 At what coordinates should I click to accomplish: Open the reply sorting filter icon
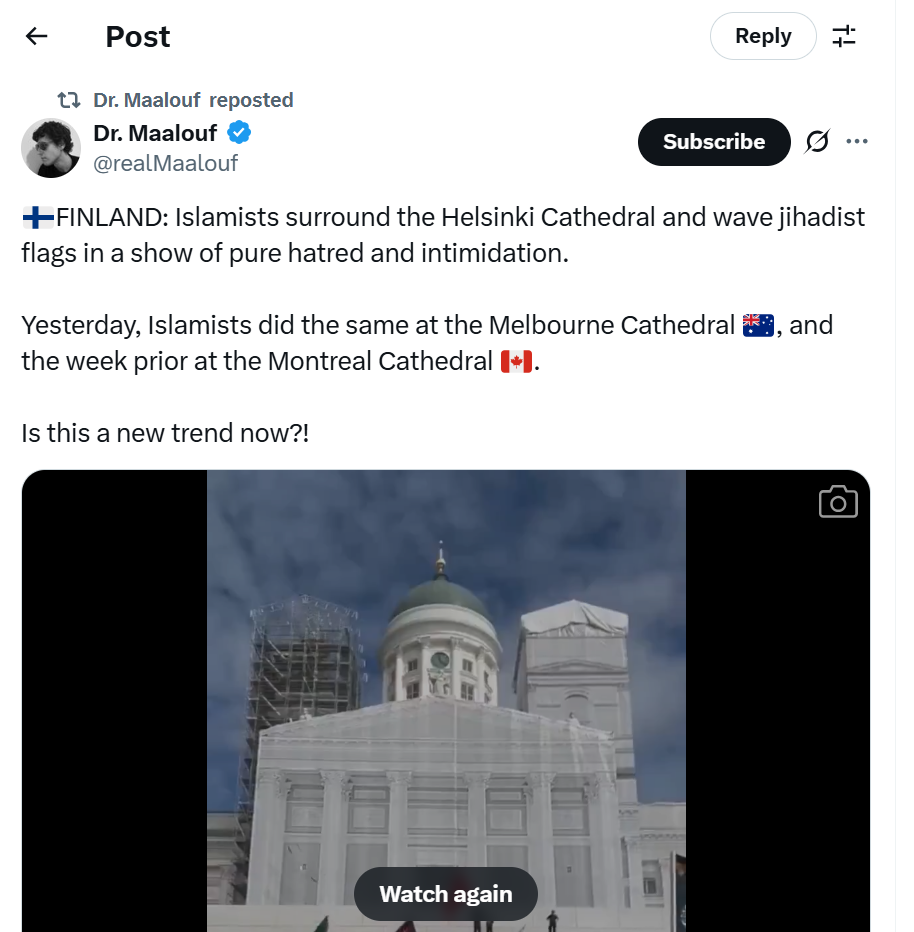(844, 37)
